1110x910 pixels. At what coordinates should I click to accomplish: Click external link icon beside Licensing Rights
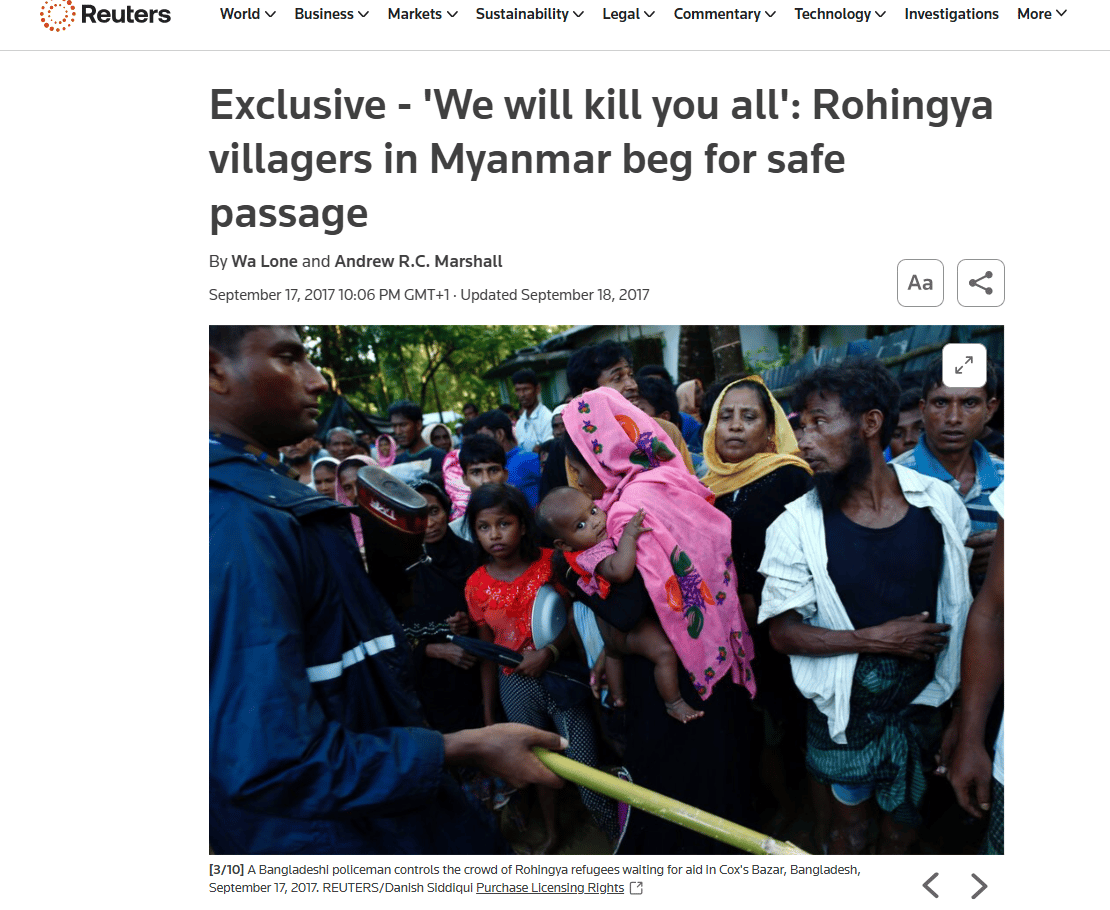[x=636, y=888]
